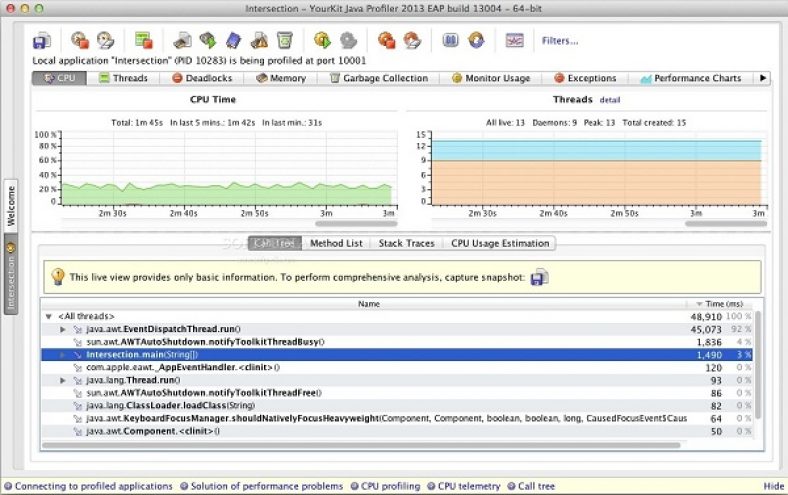Click the blue book toolbar icon
788x495 pixels.
(x=233, y=40)
